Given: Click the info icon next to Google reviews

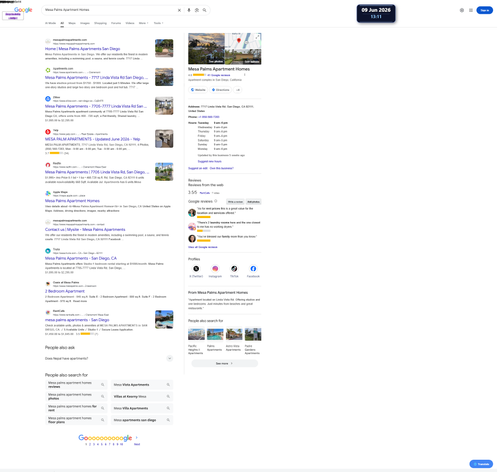Looking at the screenshot, I should click(x=217, y=202).
